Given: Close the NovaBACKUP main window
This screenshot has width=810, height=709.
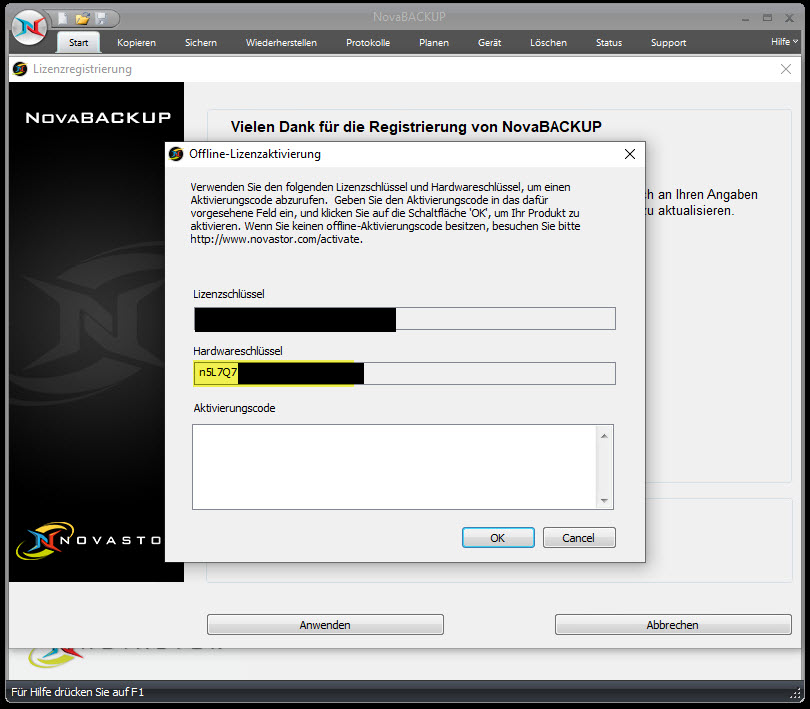Looking at the screenshot, I should [x=789, y=18].
